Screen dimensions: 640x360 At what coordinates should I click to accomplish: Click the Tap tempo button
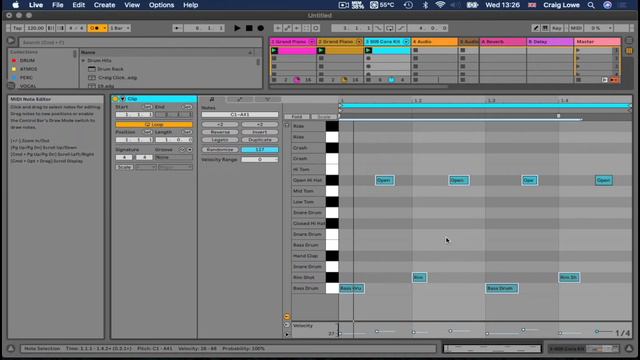(17, 28)
